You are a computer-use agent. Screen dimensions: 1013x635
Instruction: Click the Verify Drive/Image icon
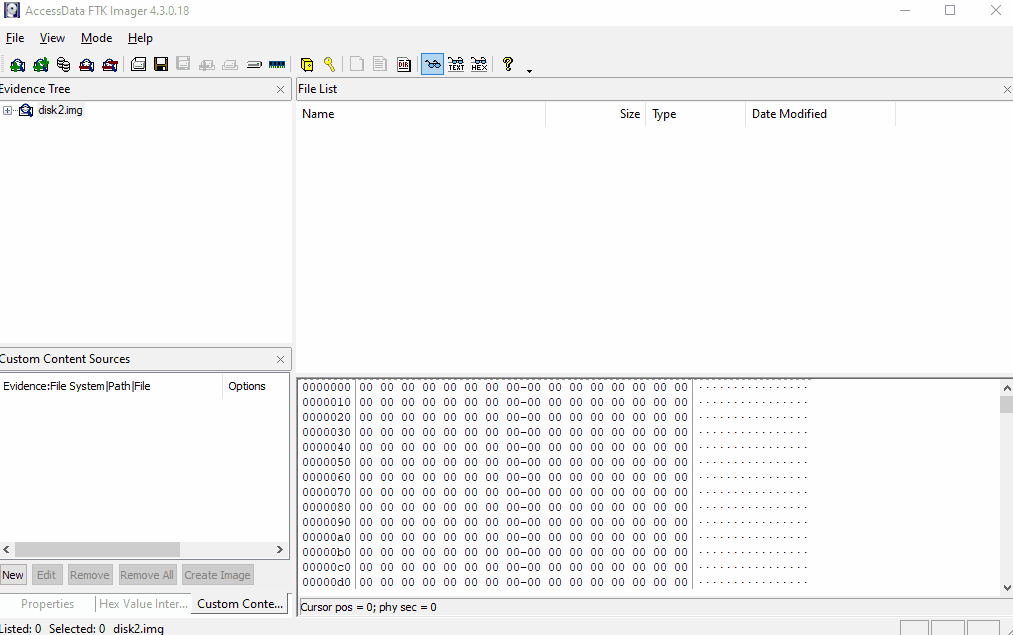tap(254, 65)
